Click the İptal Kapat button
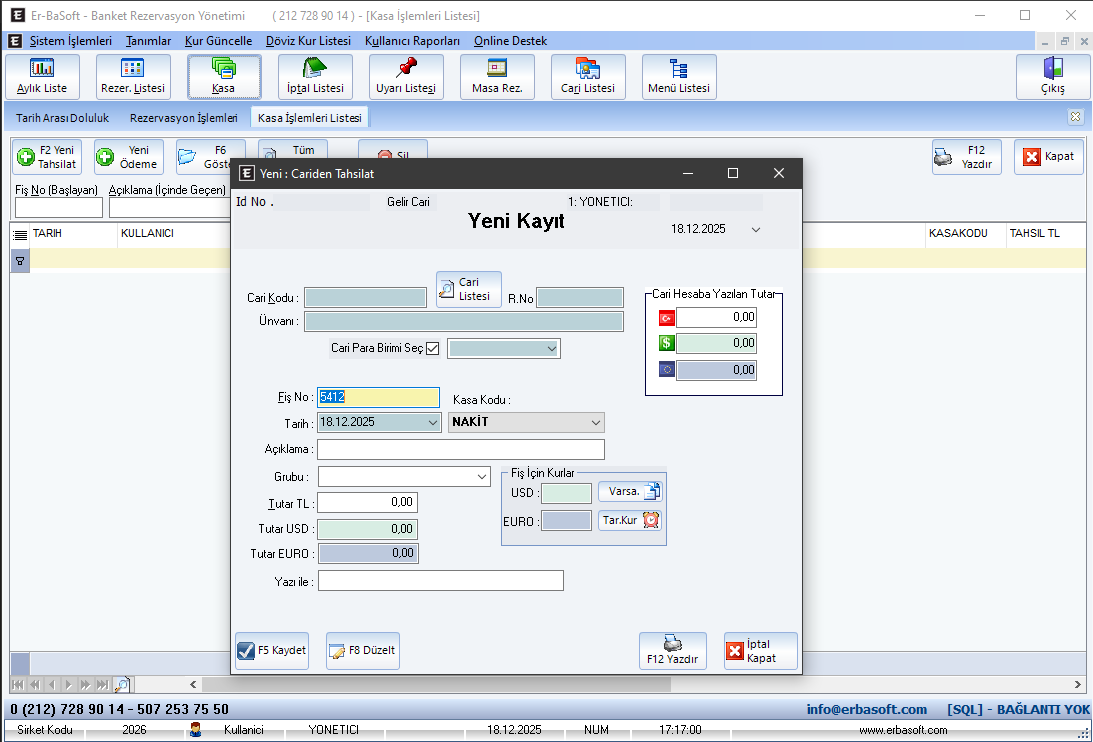This screenshot has width=1093, height=742. 760,651
